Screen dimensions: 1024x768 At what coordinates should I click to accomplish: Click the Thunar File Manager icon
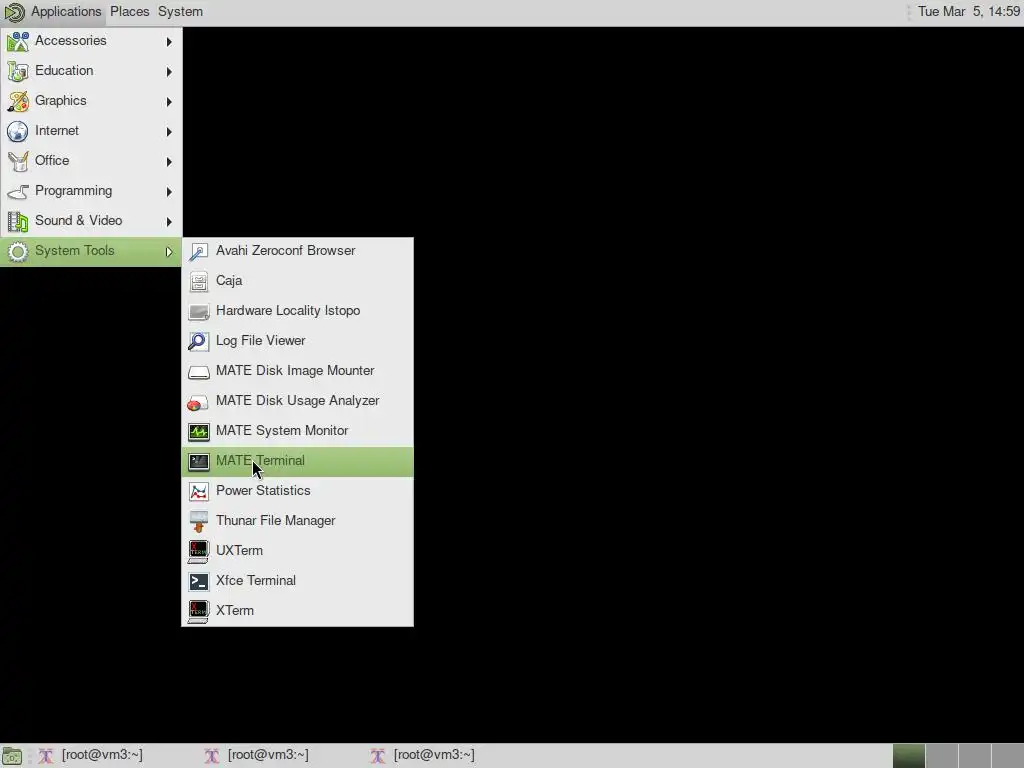(x=199, y=522)
